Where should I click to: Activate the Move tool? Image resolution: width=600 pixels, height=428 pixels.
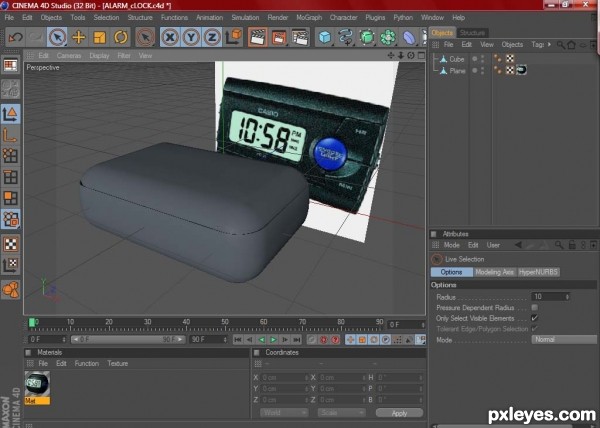pos(78,37)
